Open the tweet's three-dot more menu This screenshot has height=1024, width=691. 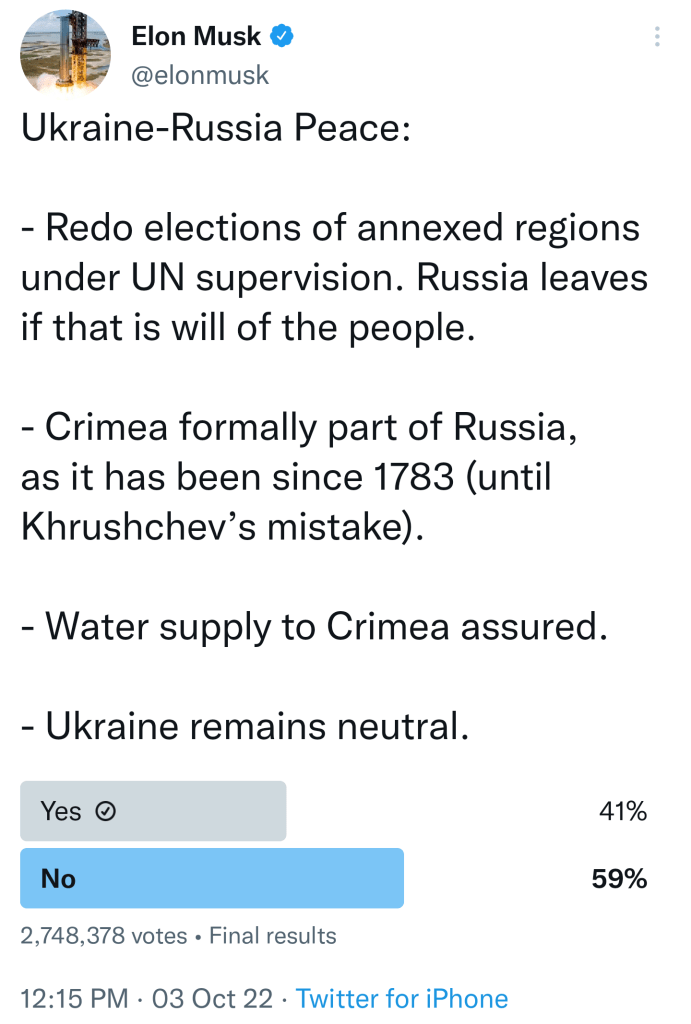click(x=657, y=38)
